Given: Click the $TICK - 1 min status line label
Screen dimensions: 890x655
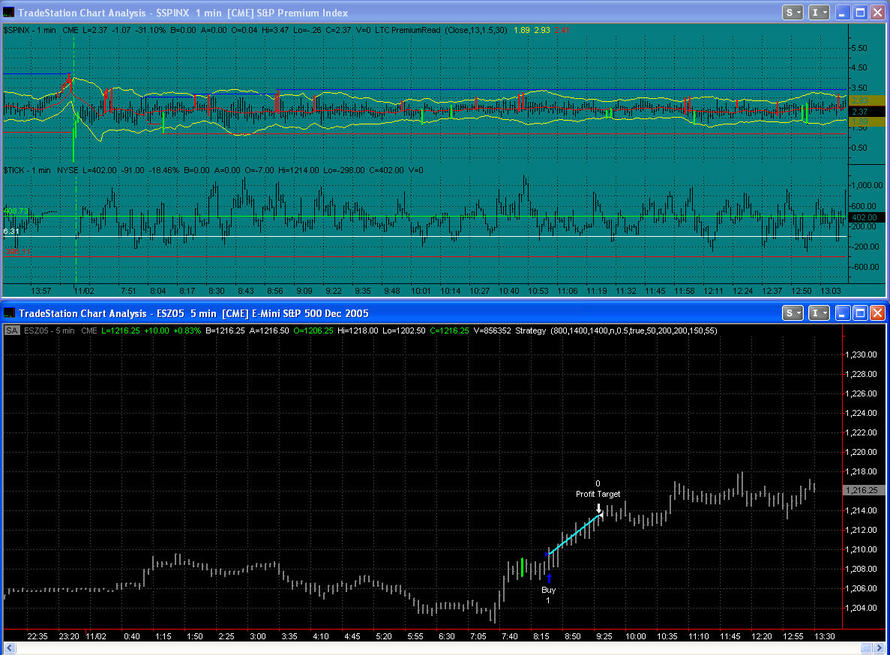Looking at the screenshot, I should pyautogui.click(x=27, y=170).
